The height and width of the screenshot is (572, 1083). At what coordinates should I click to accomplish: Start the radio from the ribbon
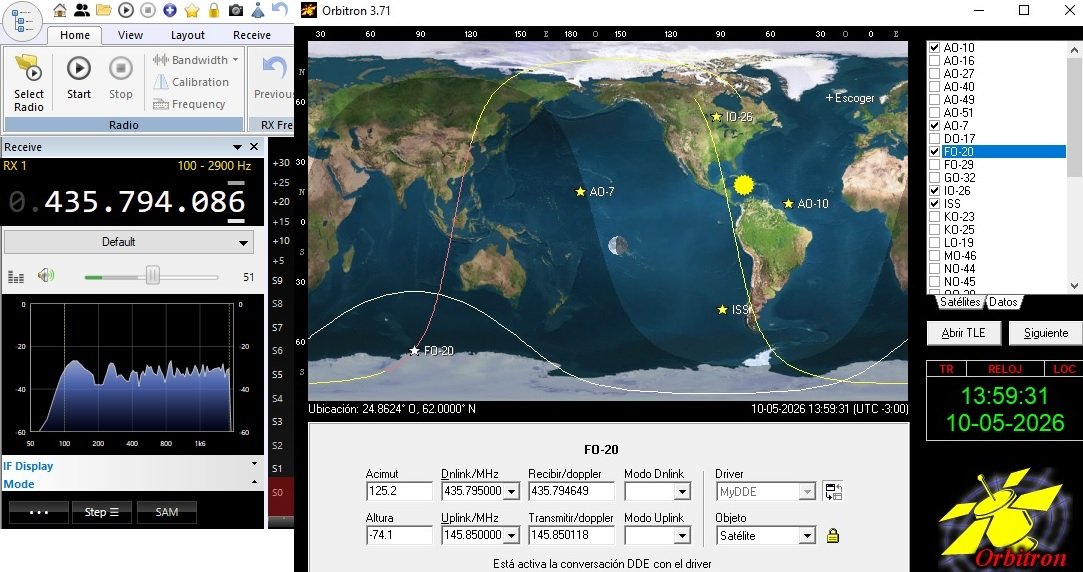[79, 77]
